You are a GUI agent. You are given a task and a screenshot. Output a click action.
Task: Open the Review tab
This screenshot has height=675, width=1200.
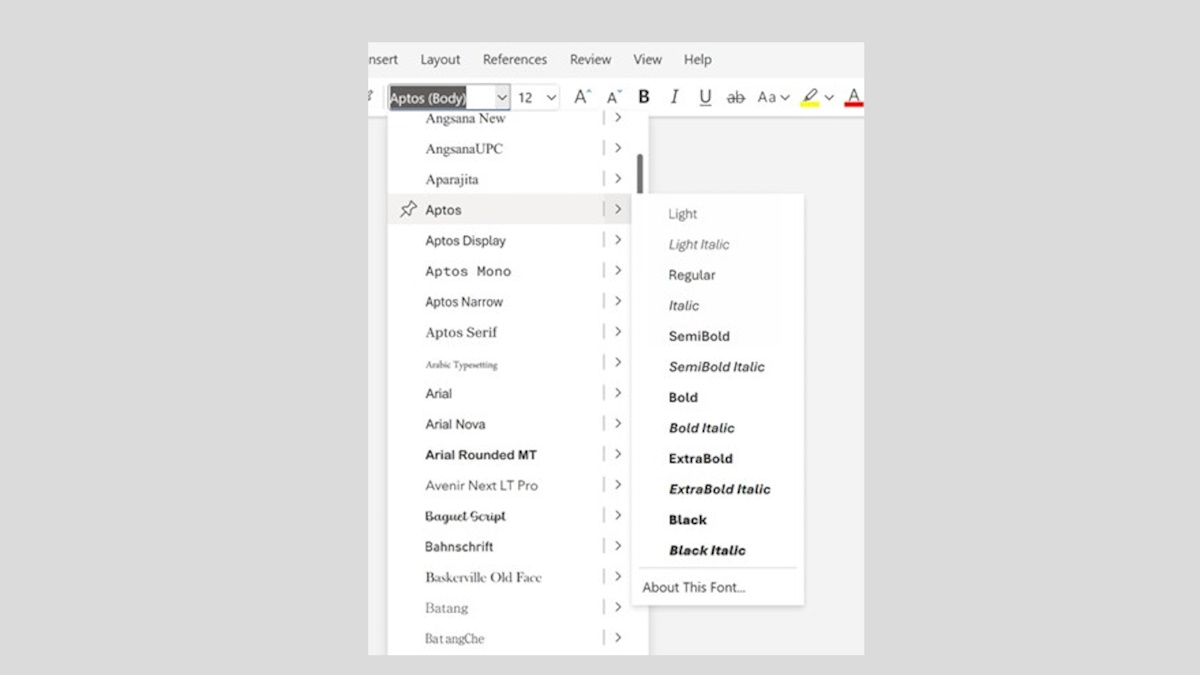pos(590,60)
